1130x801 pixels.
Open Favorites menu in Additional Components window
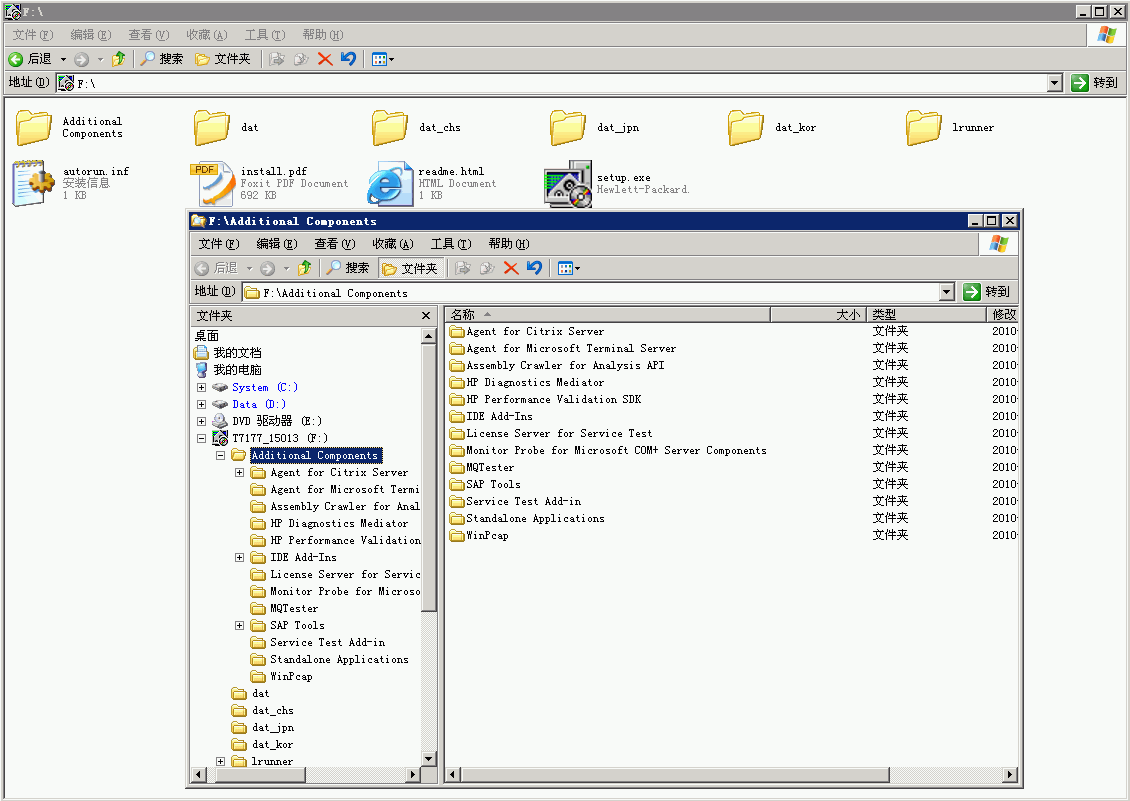coord(393,244)
